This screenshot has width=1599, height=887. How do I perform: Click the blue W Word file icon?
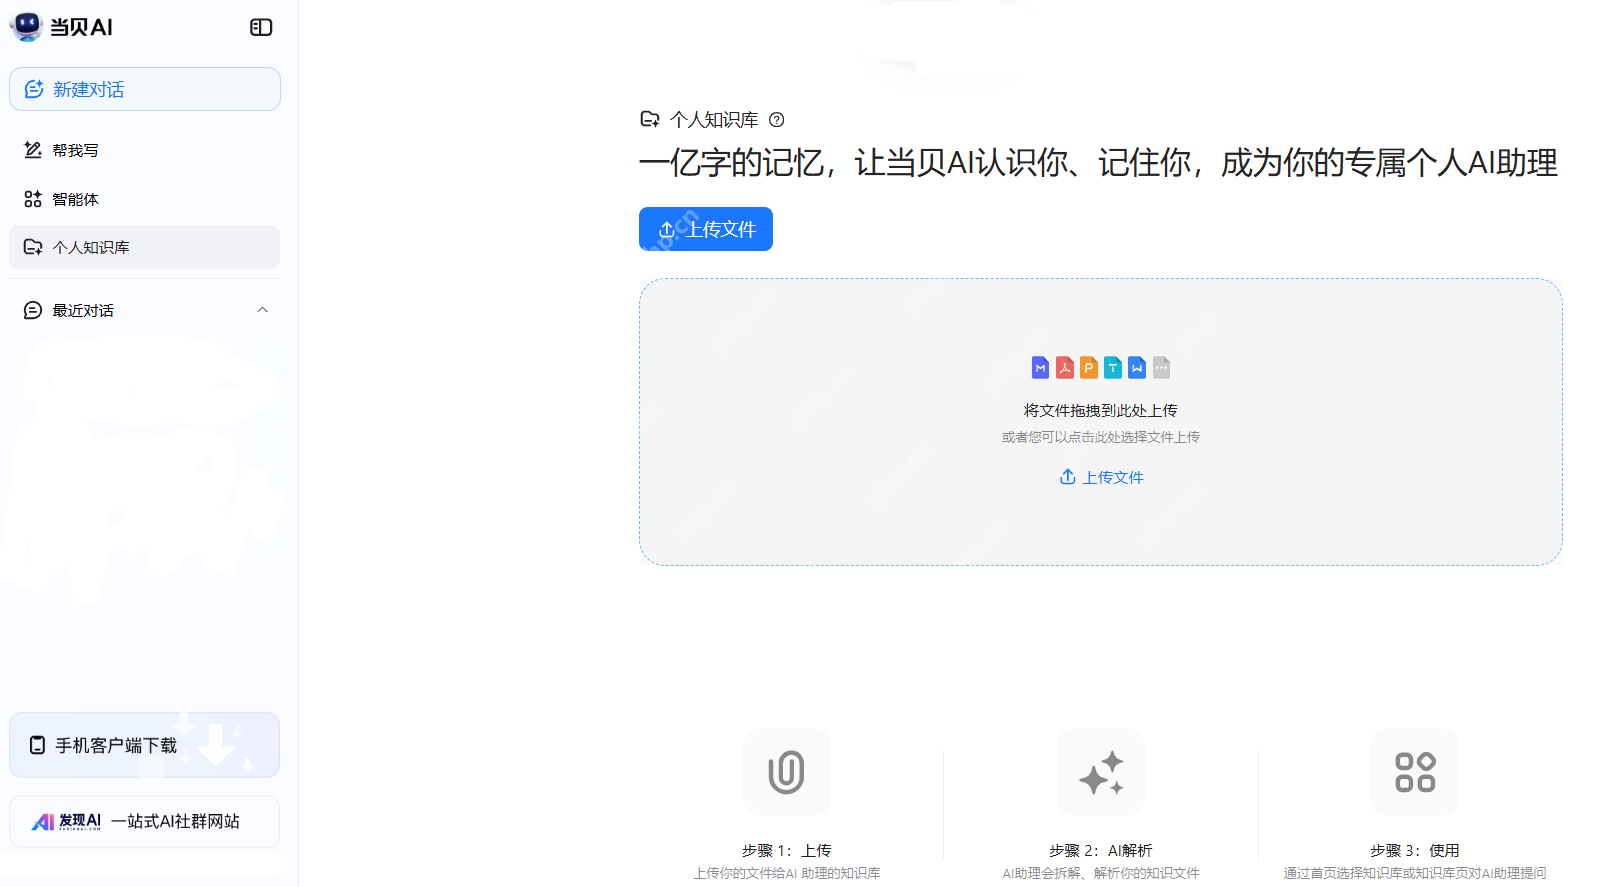point(1137,368)
